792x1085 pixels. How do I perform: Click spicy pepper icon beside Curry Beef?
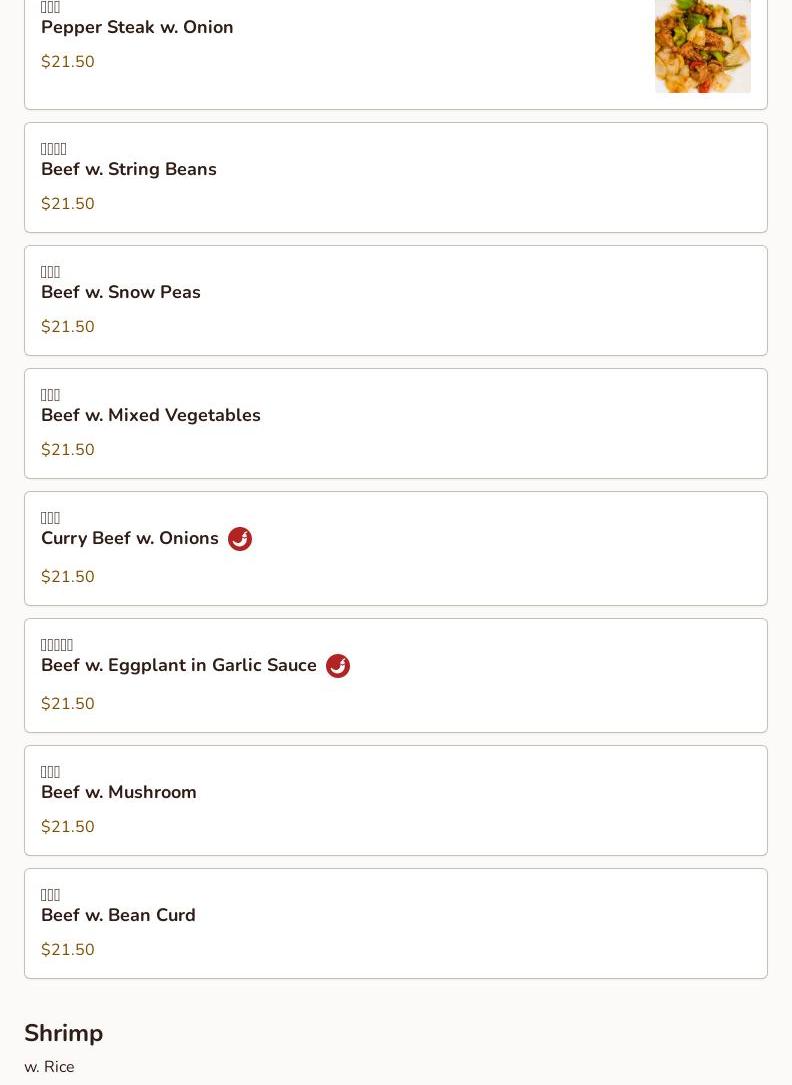pyautogui.click(x=240, y=539)
